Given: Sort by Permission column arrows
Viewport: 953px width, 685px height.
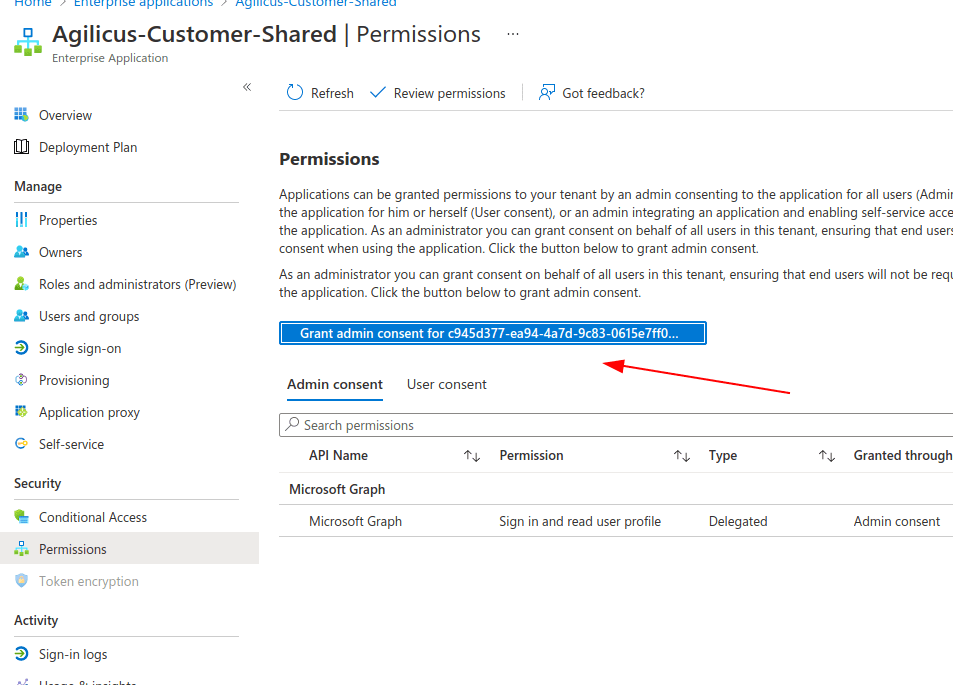Looking at the screenshot, I should (681, 455).
